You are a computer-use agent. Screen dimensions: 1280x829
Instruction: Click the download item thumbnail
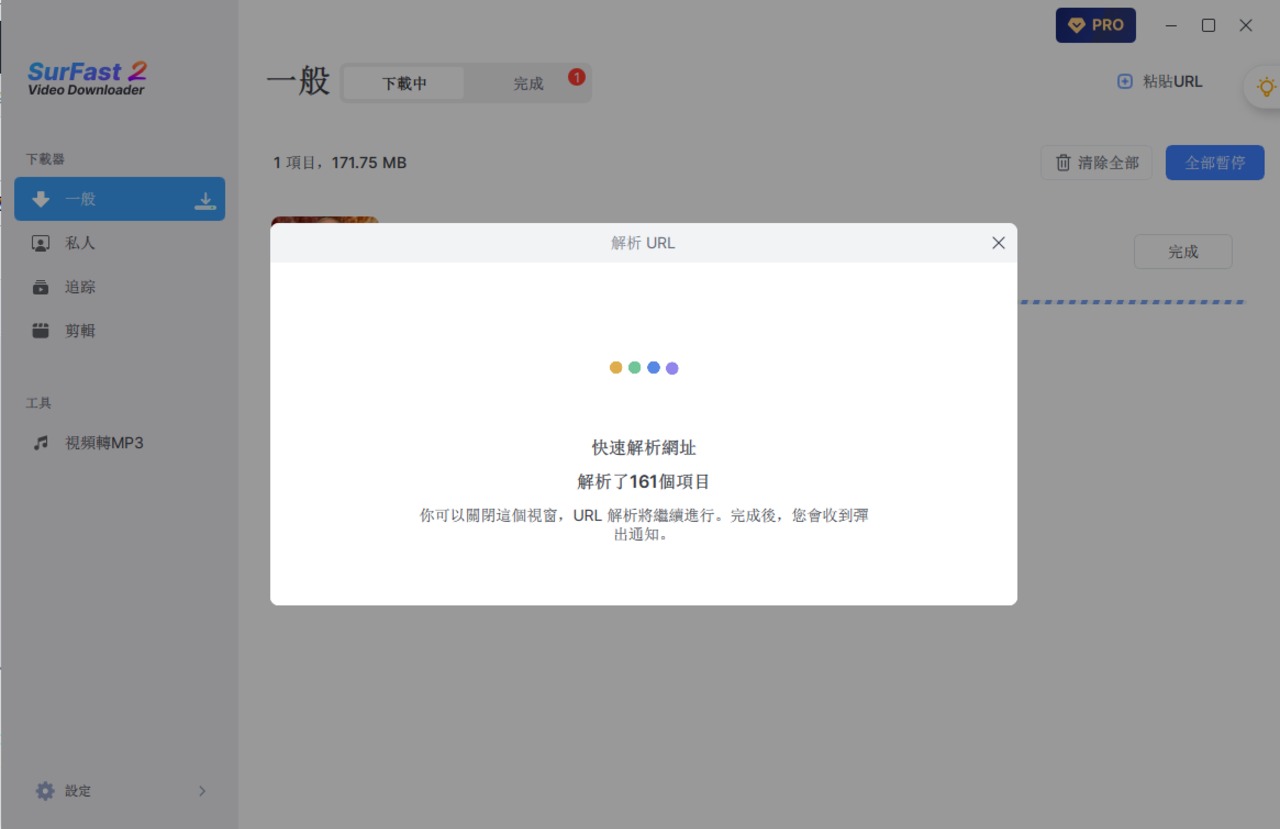click(x=325, y=219)
